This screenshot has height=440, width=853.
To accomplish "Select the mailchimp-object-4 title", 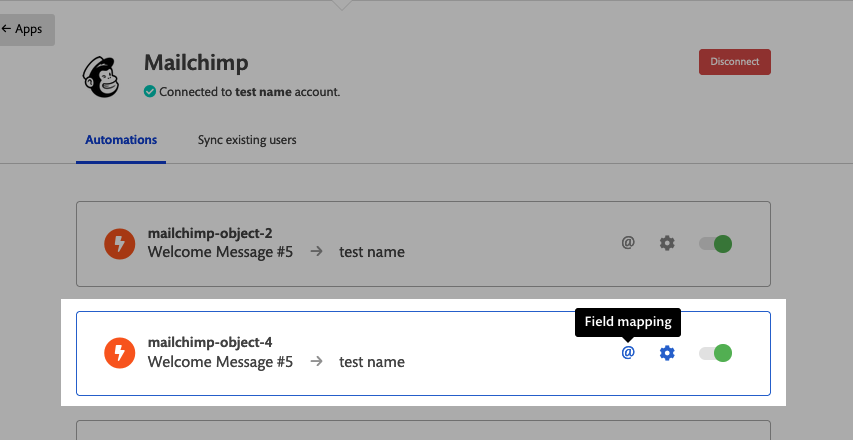I will coord(210,343).
